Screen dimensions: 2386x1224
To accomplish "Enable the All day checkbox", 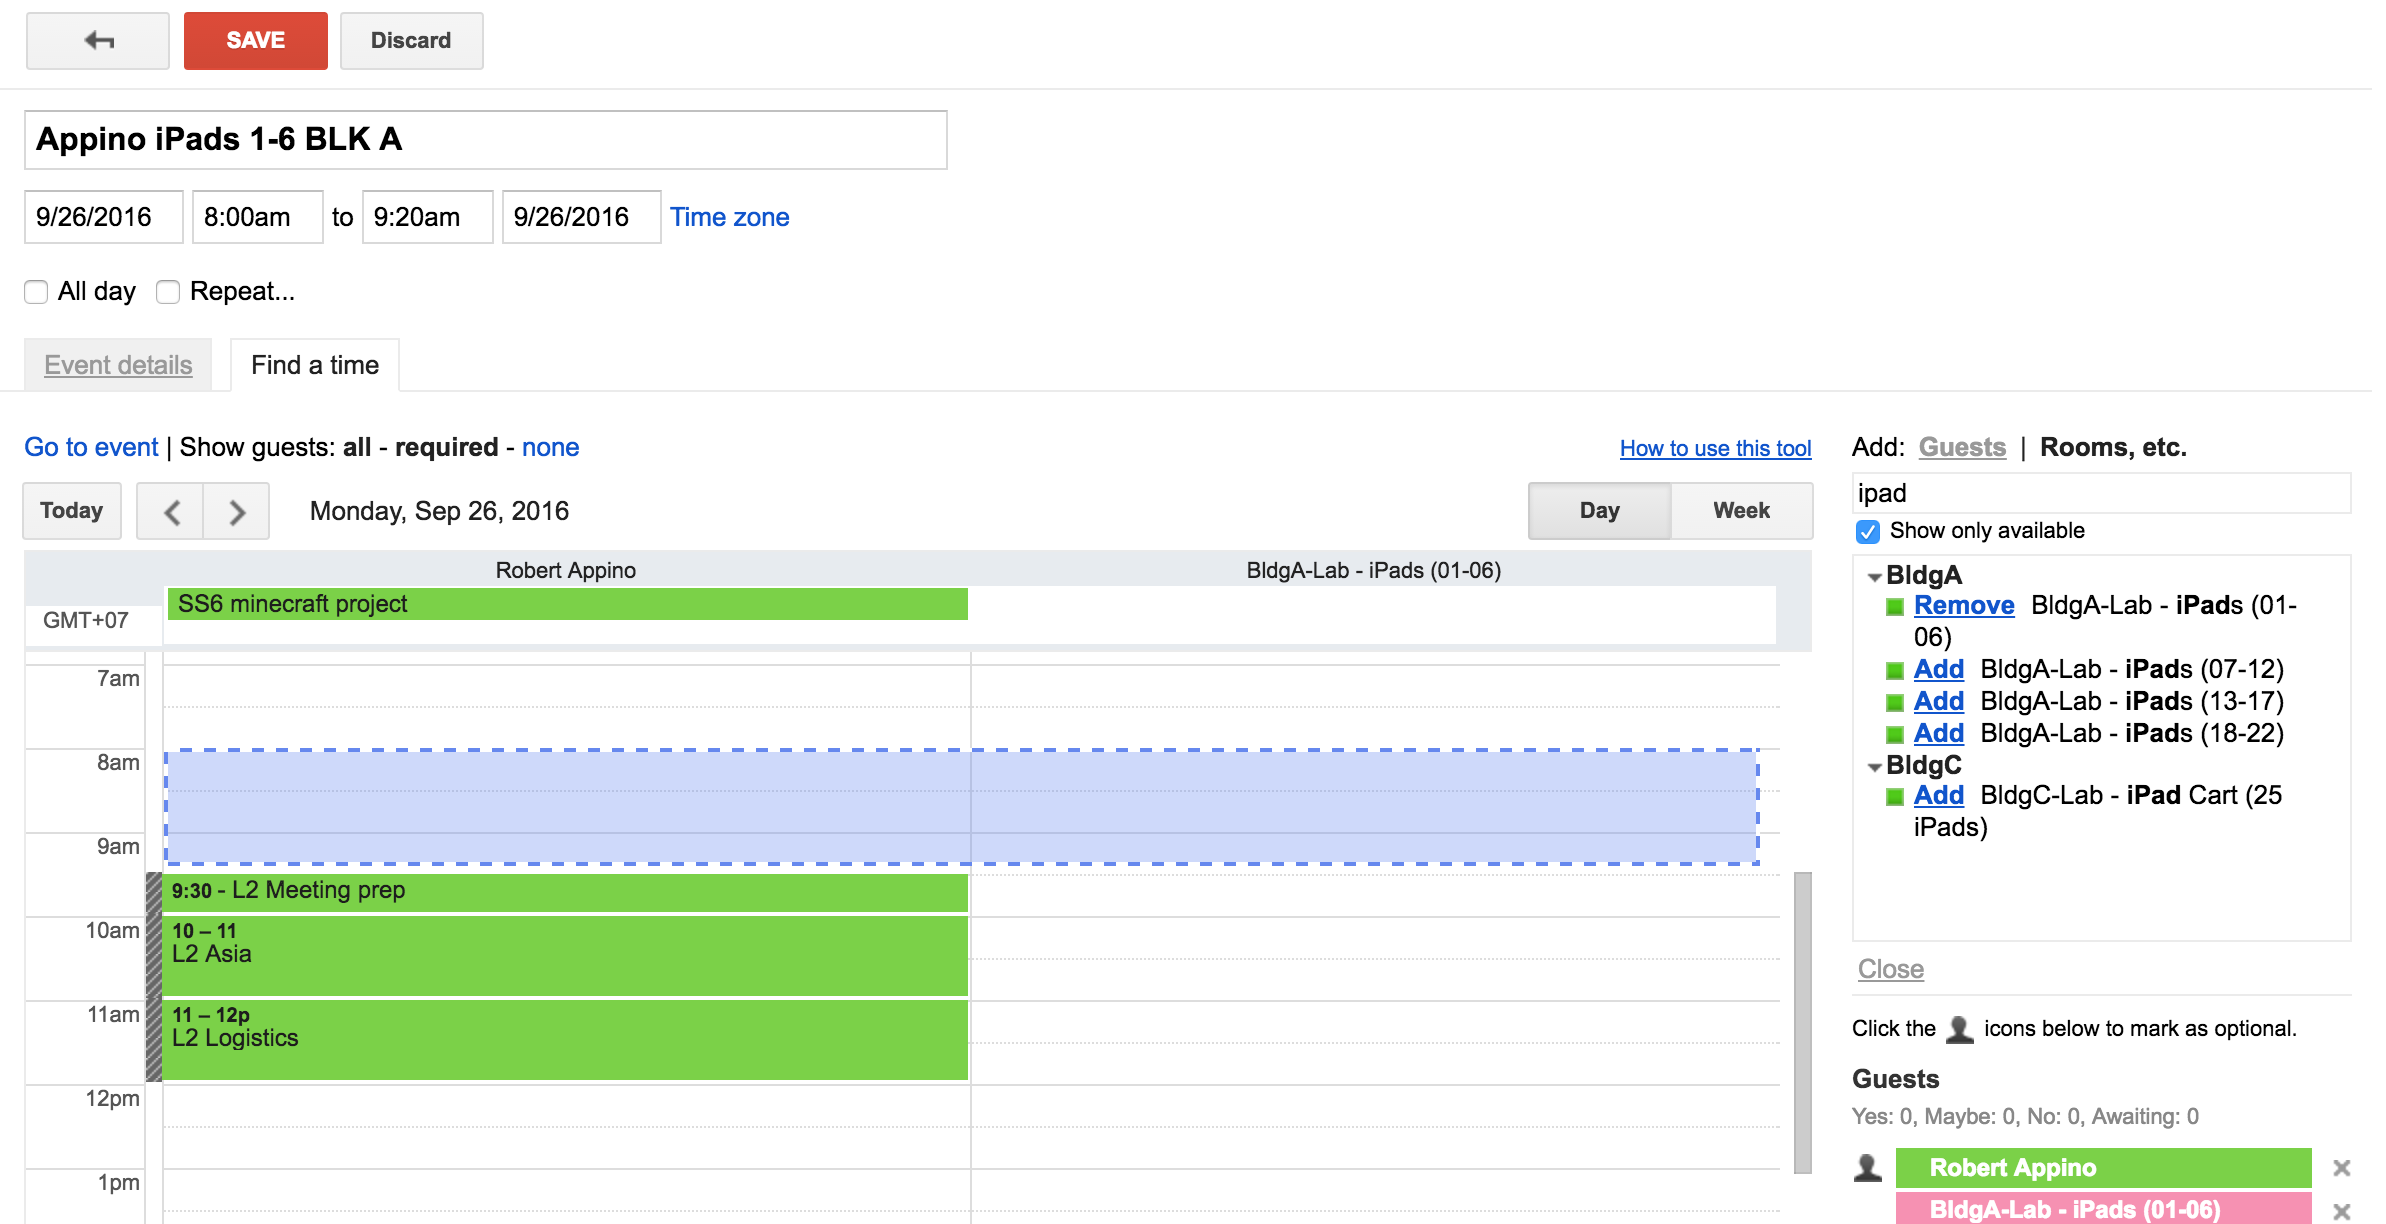I will 36,292.
